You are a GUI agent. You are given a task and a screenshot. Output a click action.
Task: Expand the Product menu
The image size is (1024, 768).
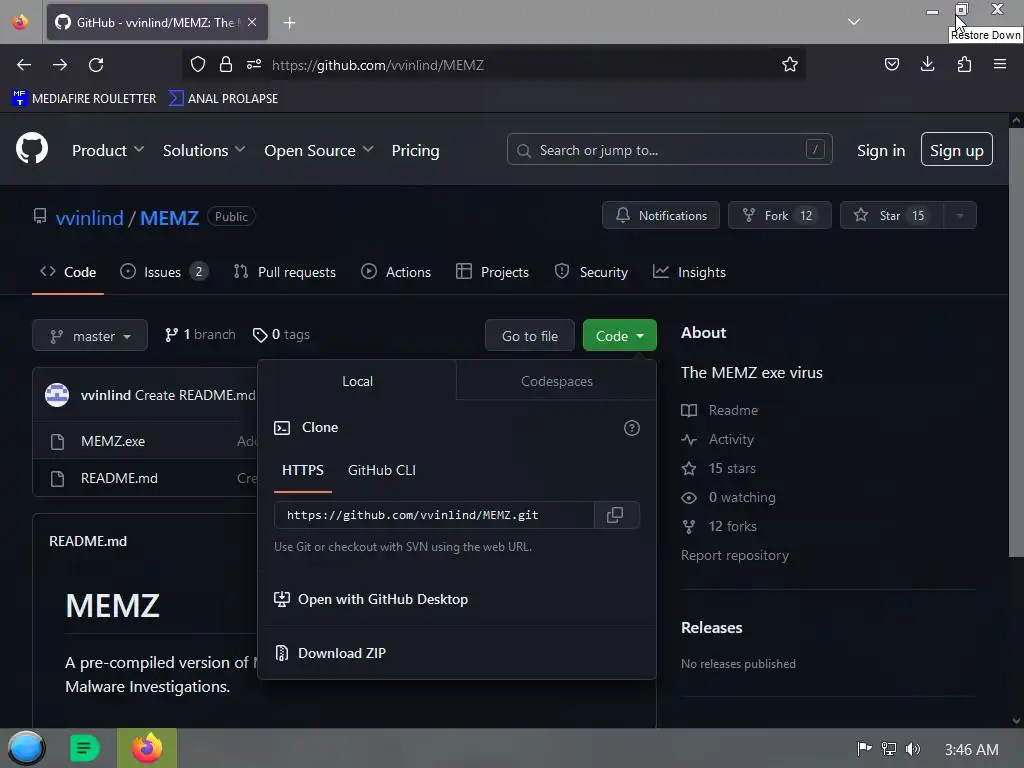(108, 150)
